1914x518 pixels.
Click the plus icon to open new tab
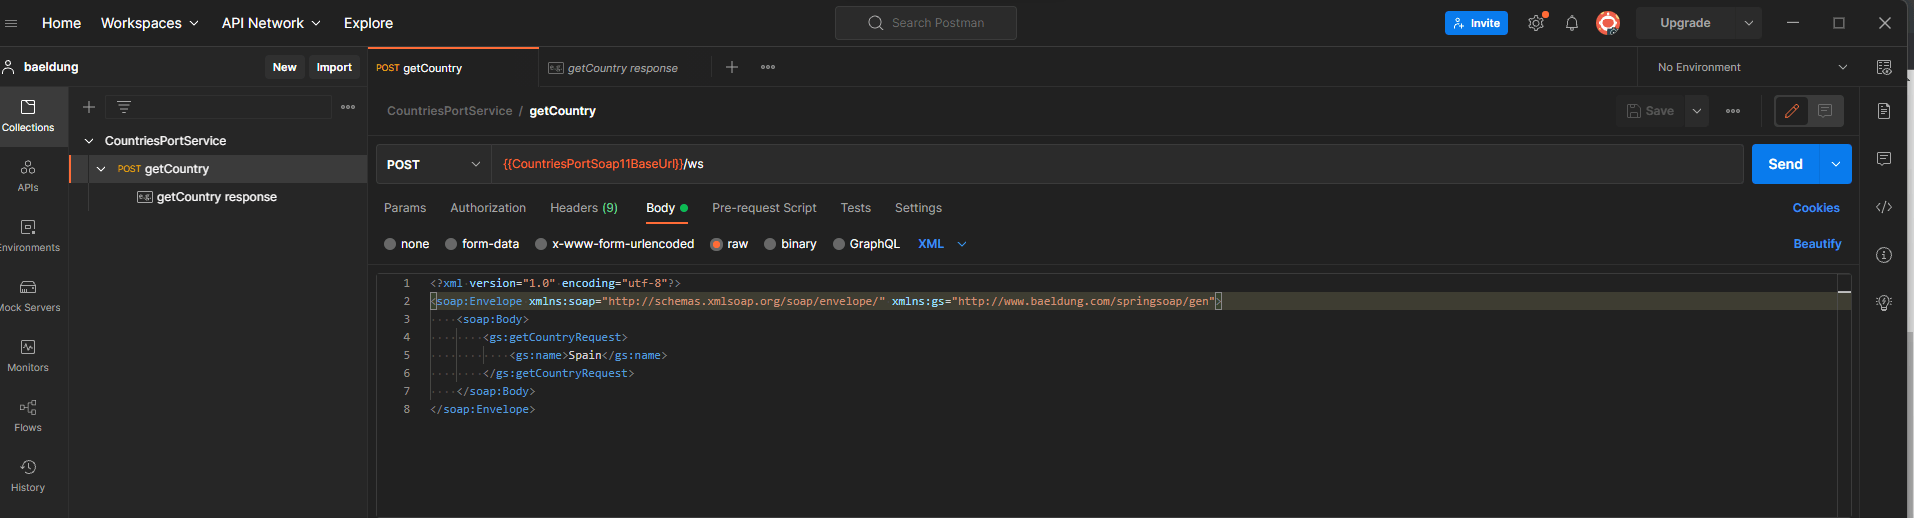[732, 67]
